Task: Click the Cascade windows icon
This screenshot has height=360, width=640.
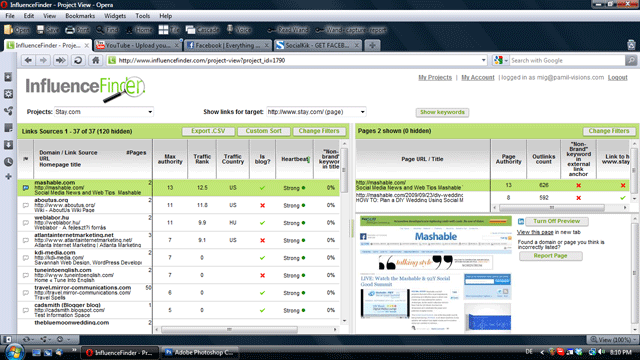Action: (x=202, y=30)
